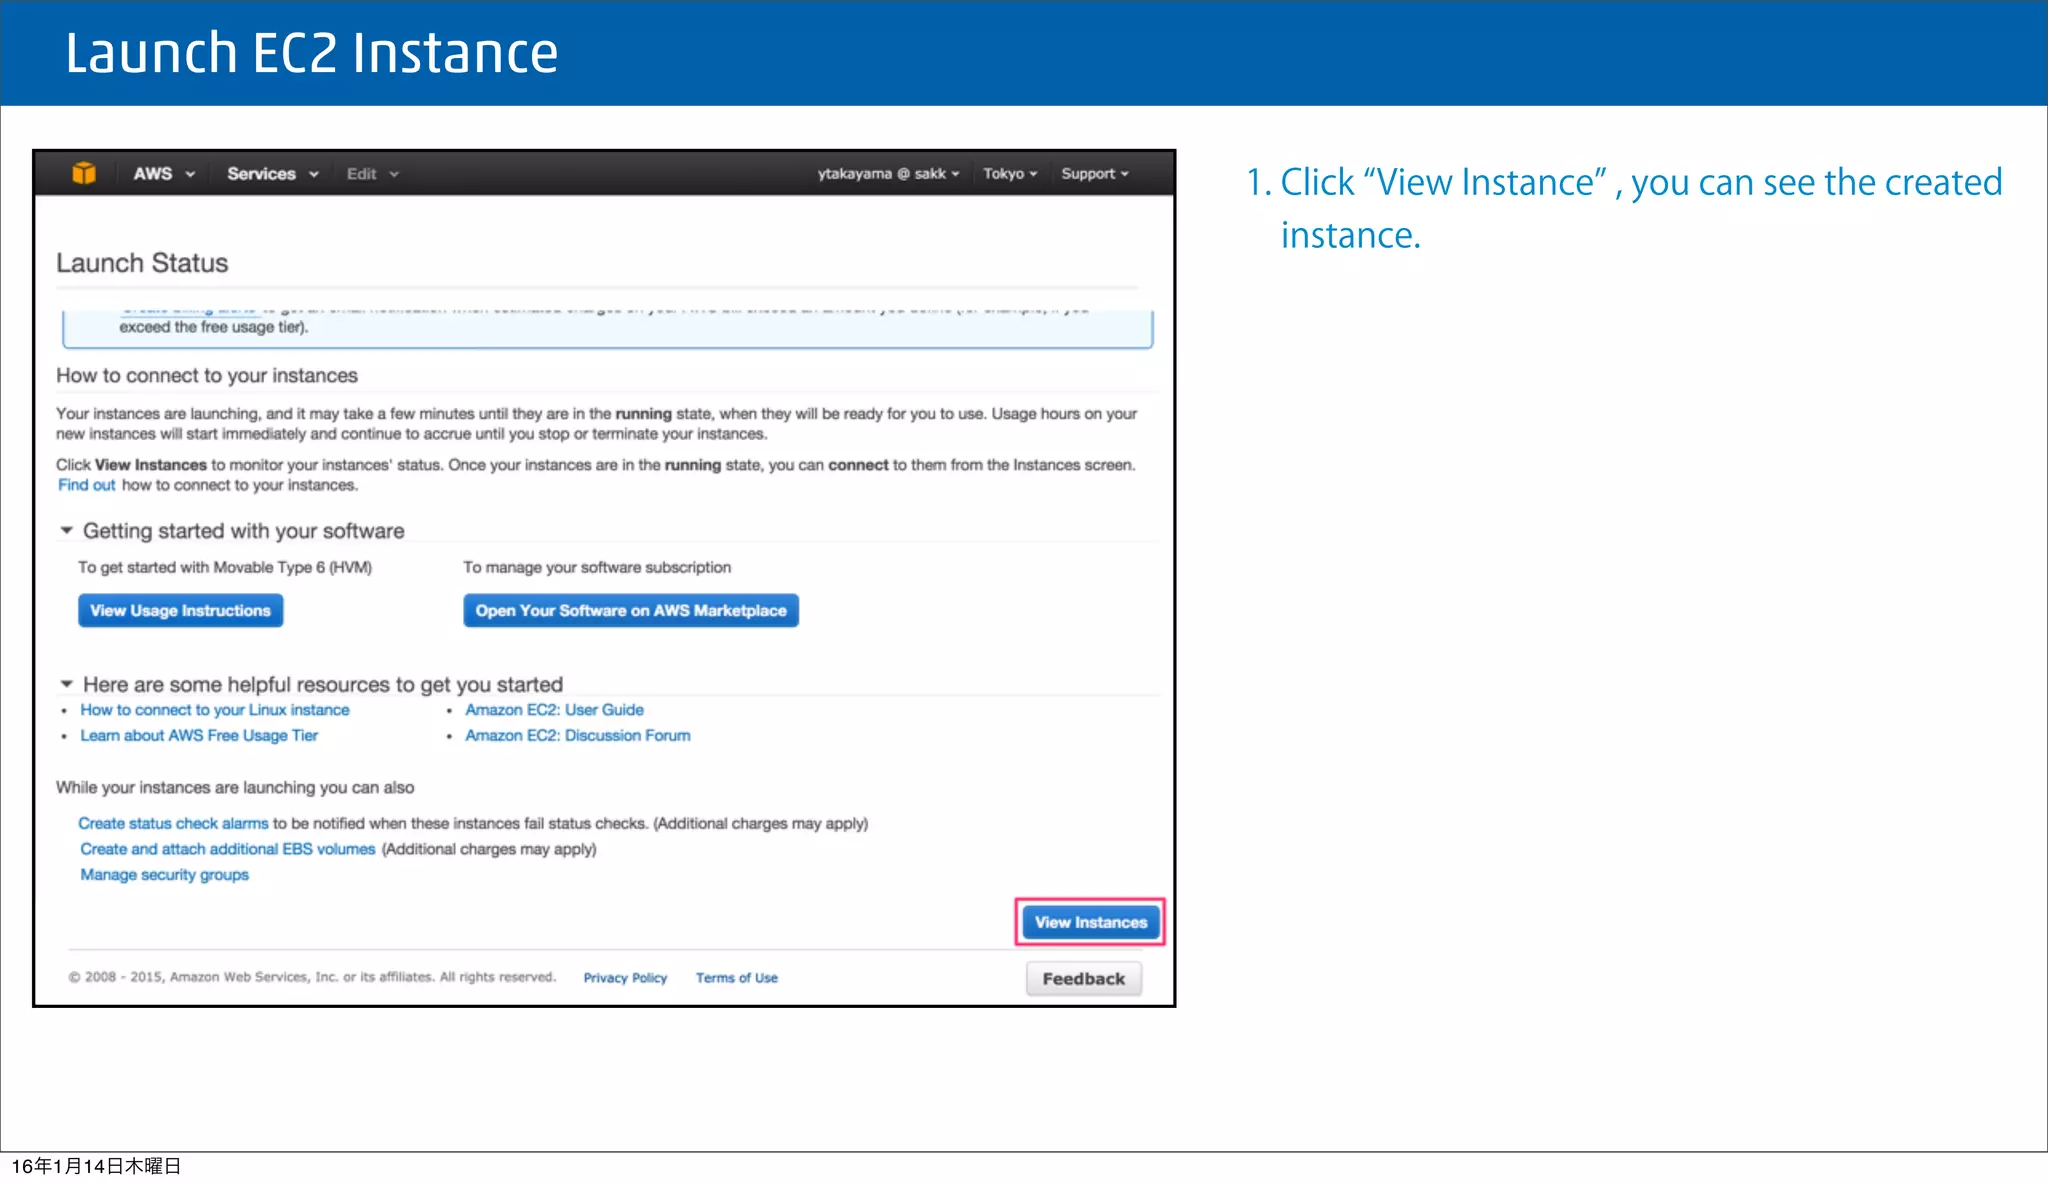Open How to connect to your Linux instance
2048x1184 pixels.
pyautogui.click(x=215, y=710)
